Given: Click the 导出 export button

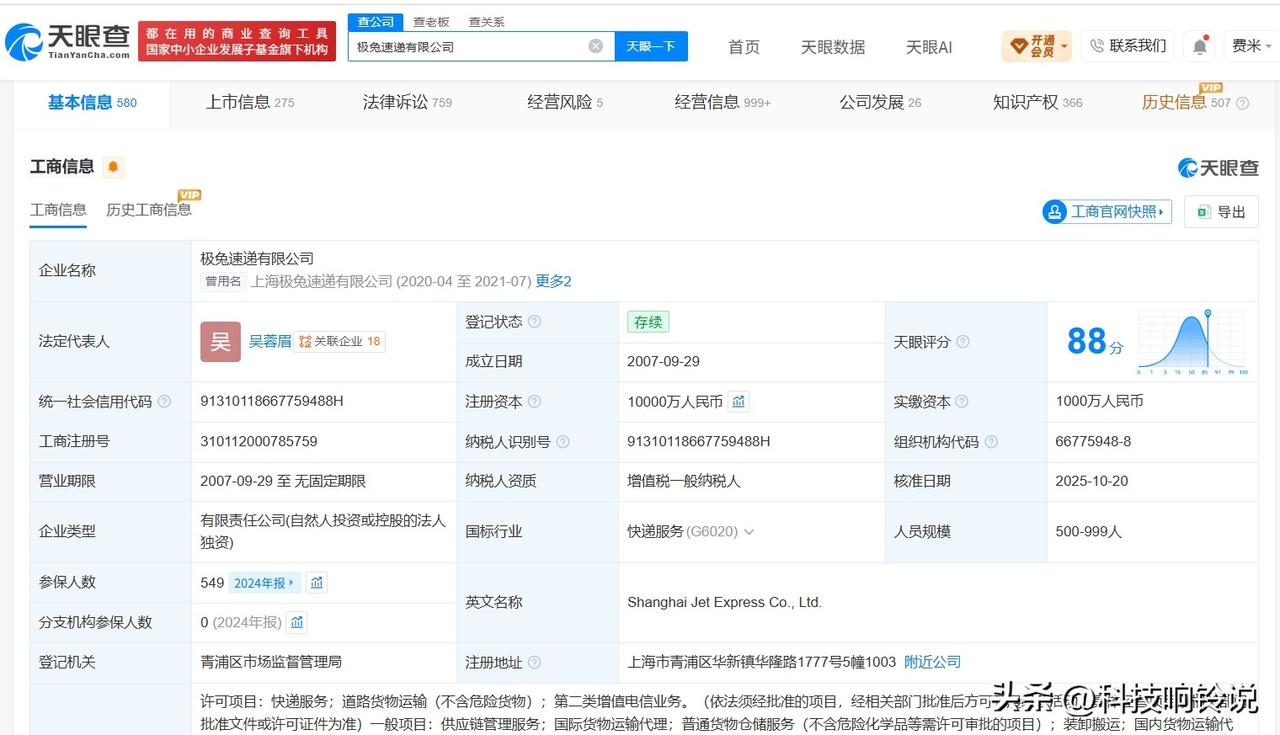Looking at the screenshot, I should [x=1221, y=212].
